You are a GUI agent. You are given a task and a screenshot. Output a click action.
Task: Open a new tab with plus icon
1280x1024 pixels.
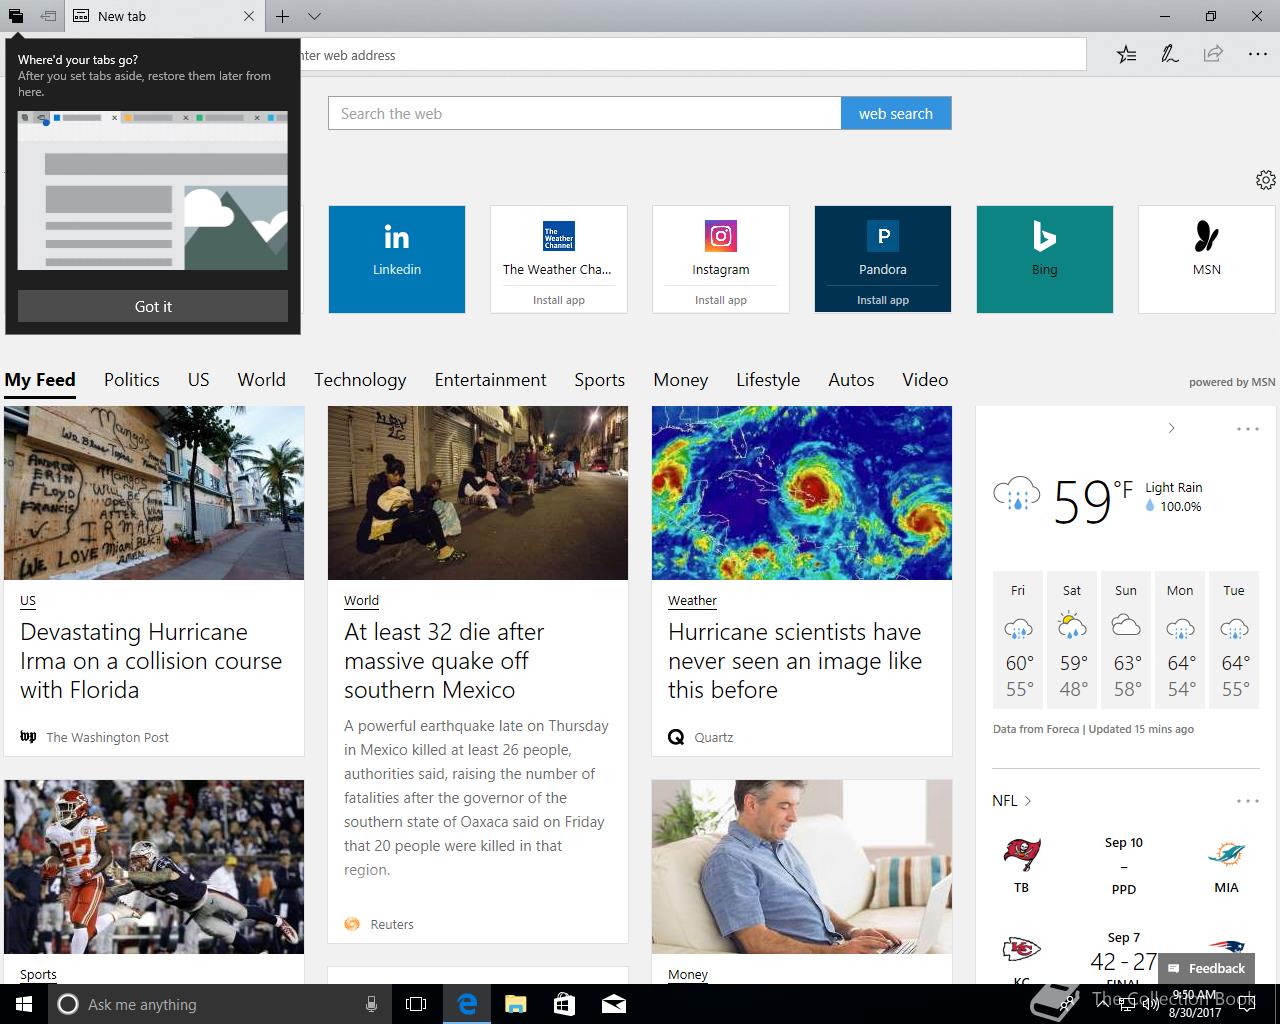[283, 16]
